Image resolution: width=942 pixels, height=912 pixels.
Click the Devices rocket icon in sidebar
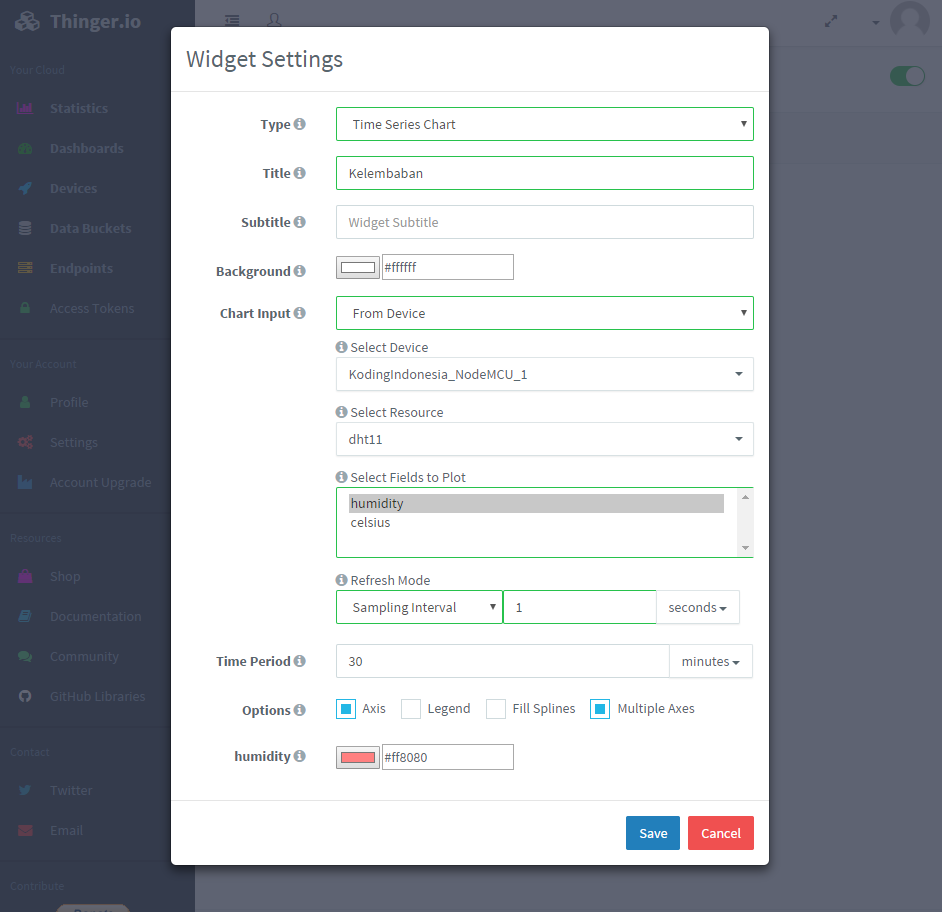tap(25, 188)
